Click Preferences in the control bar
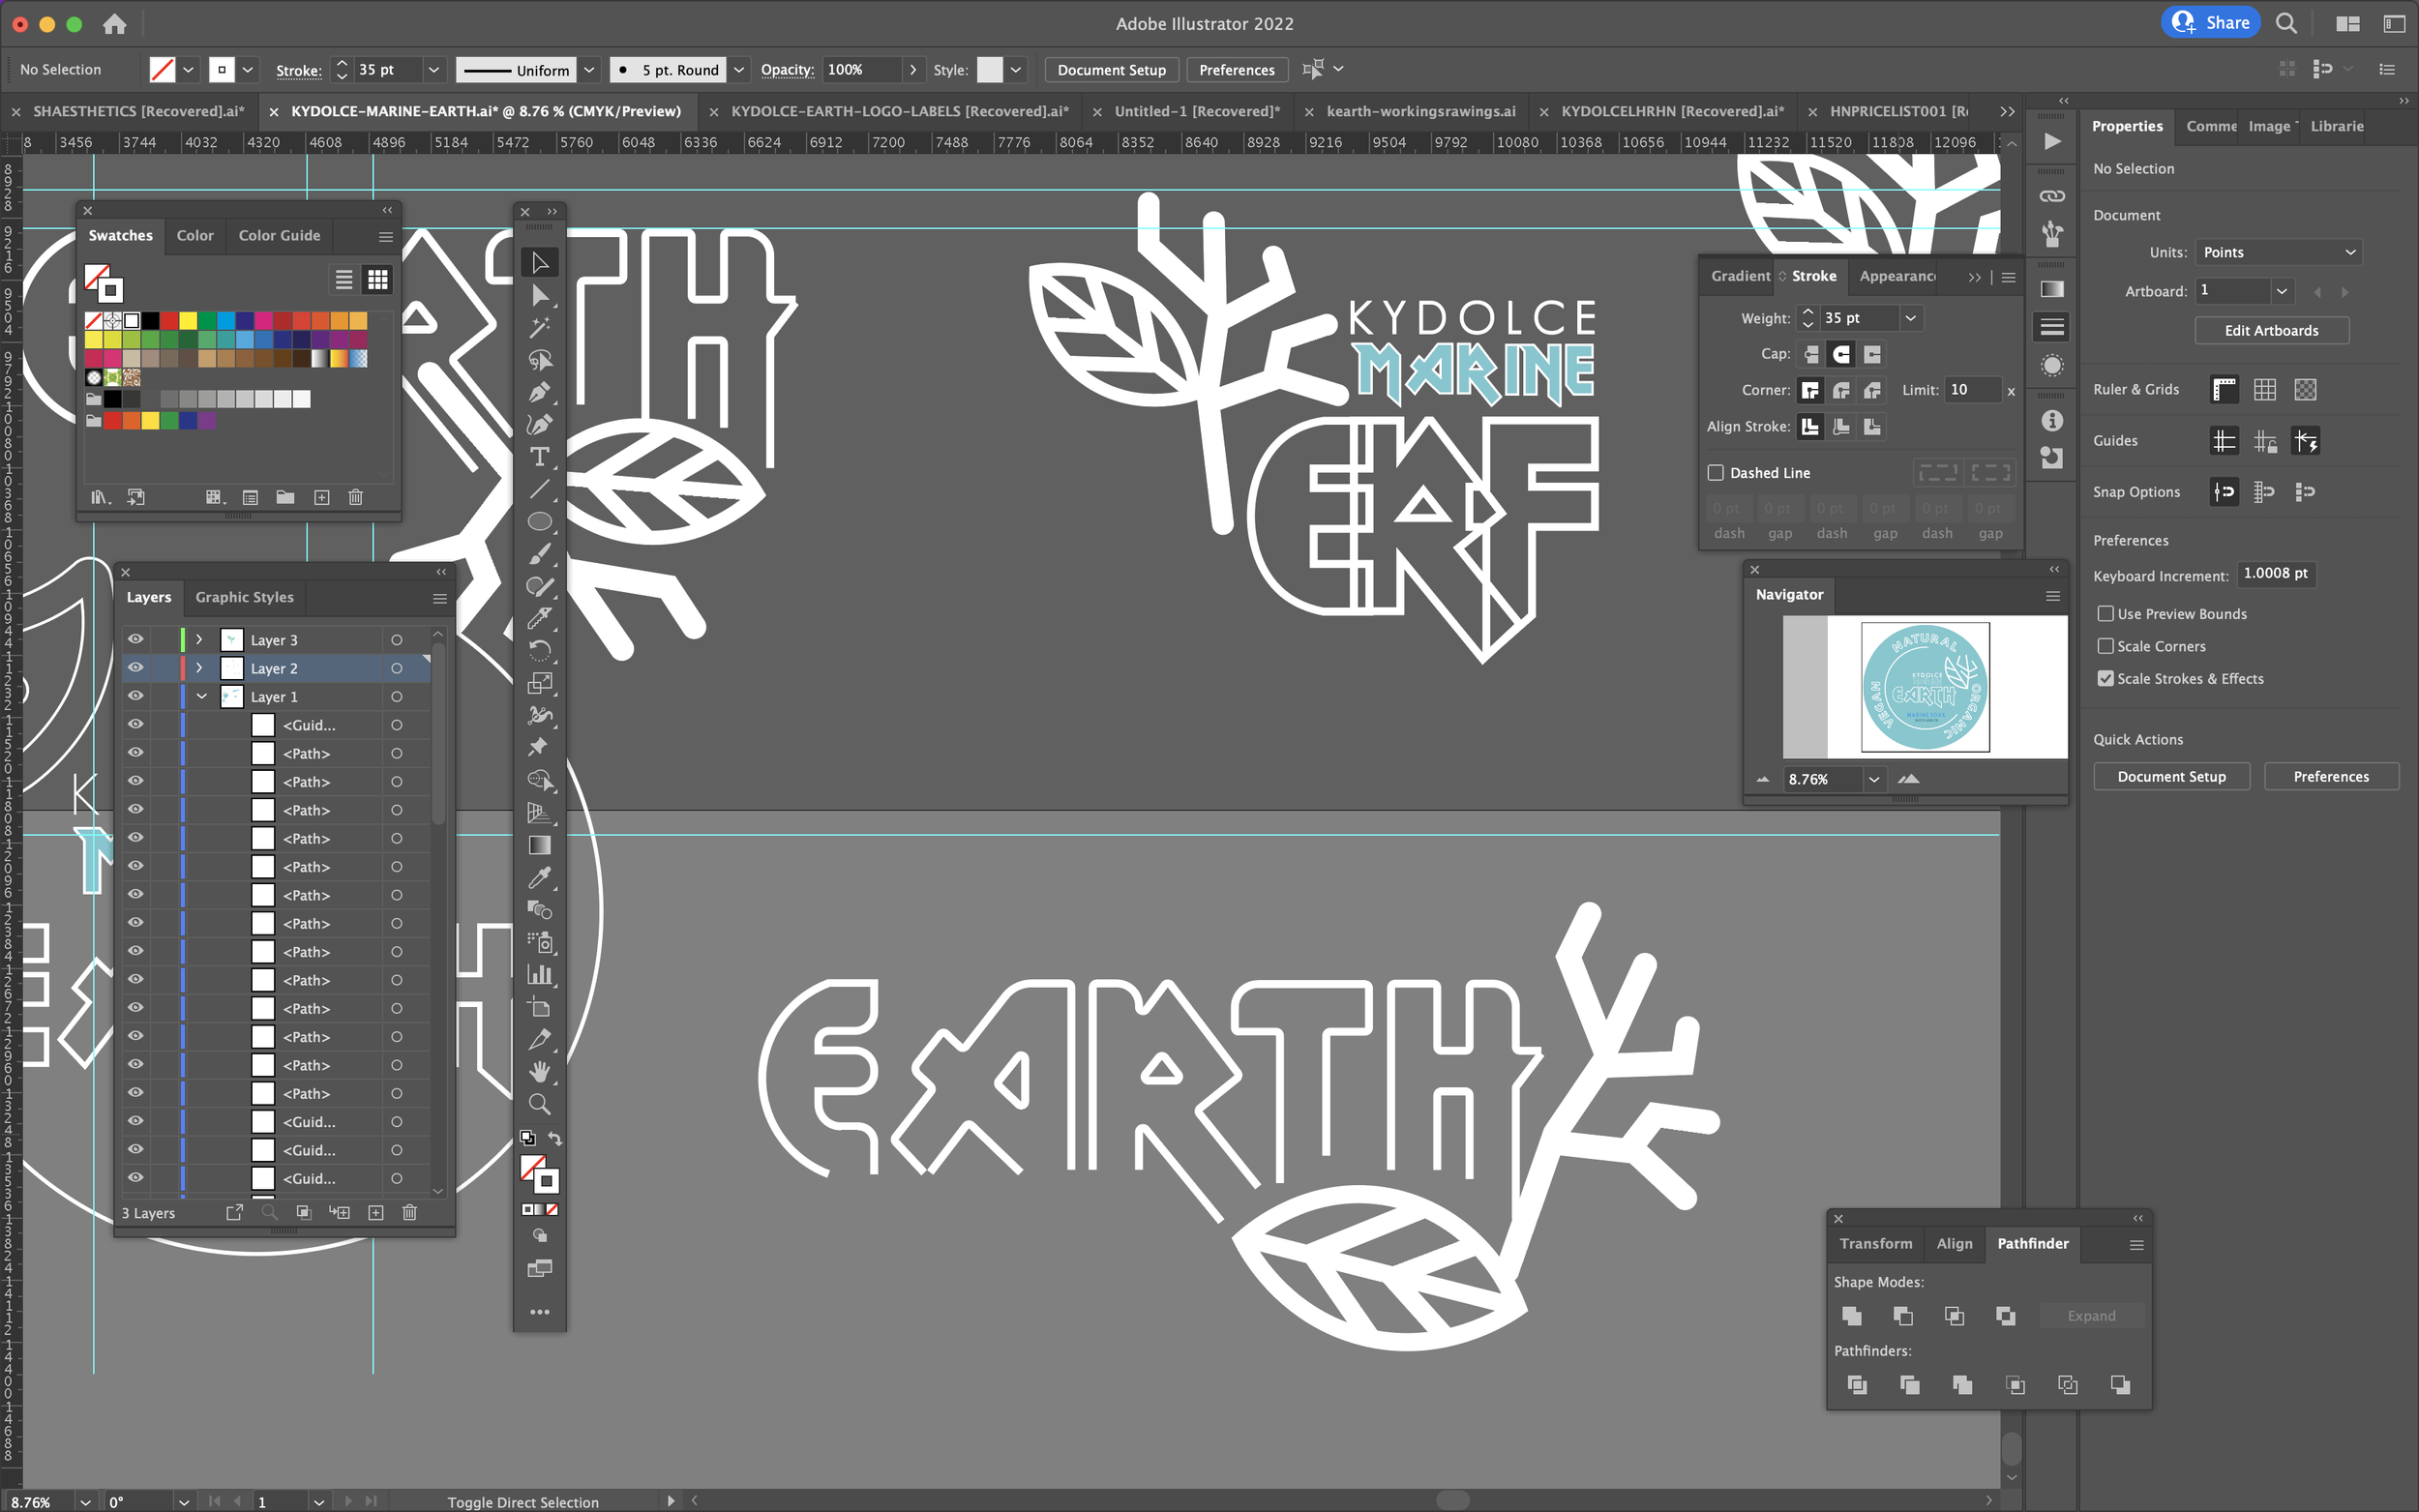2419x1512 pixels. click(x=1236, y=70)
